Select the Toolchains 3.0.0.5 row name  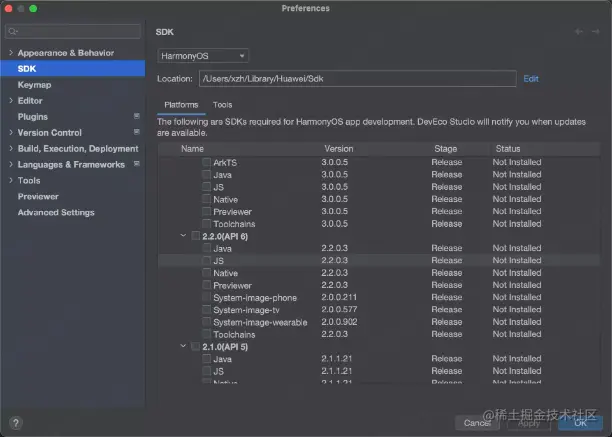click(x=234, y=224)
